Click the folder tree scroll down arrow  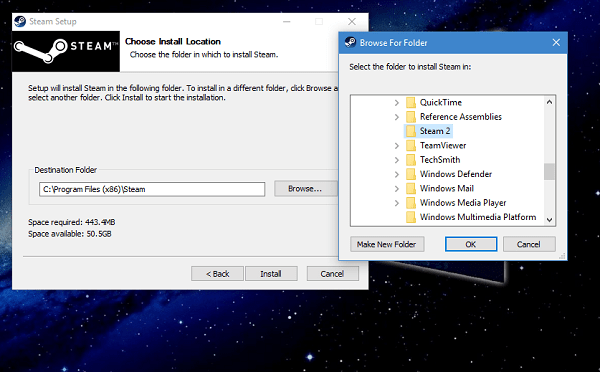tap(549, 220)
